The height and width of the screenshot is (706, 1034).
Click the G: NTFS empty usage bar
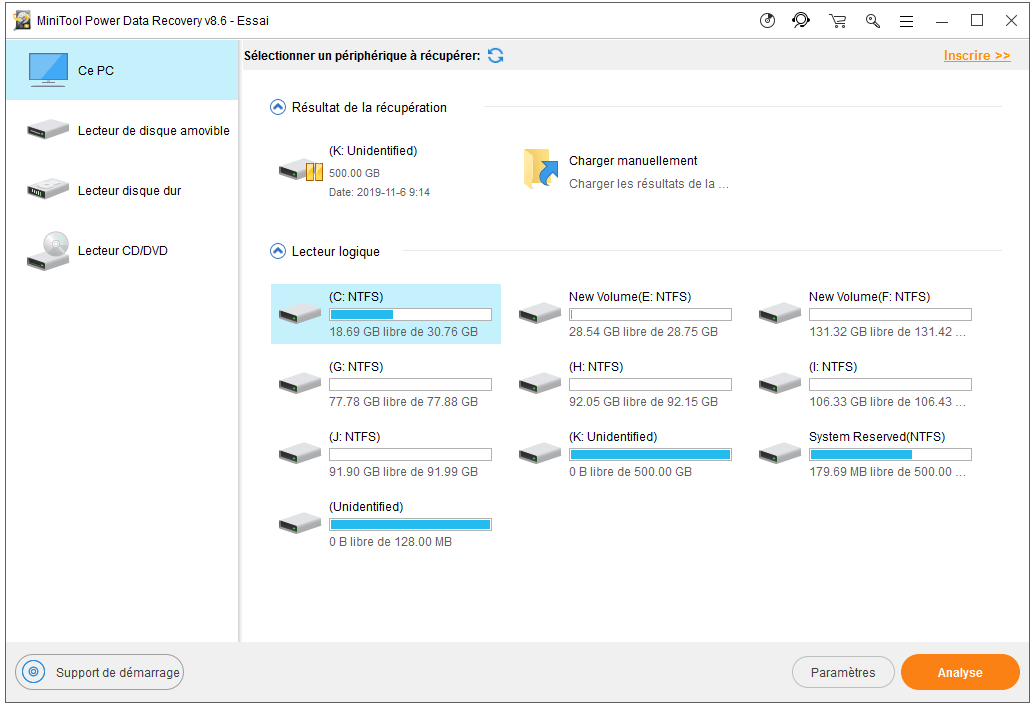(x=410, y=384)
